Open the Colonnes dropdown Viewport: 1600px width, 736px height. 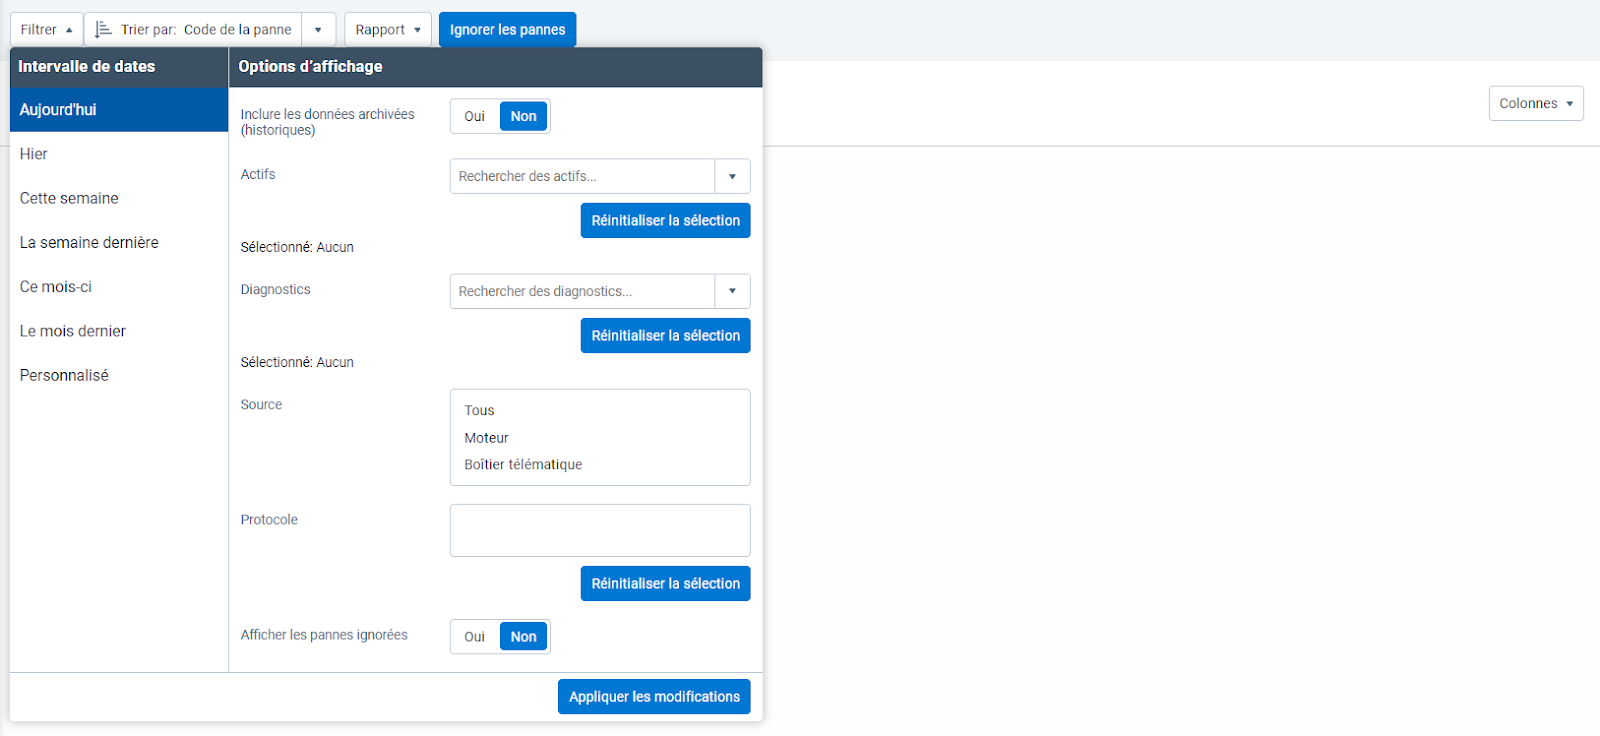point(1536,103)
